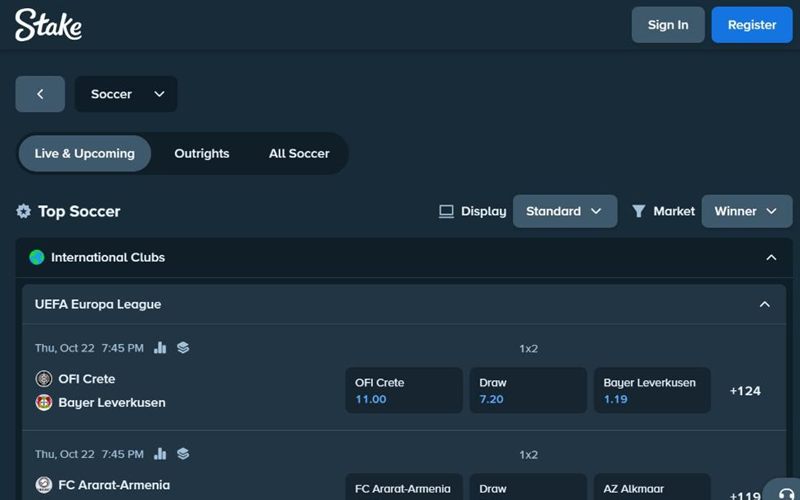Viewport: 800px width, 500px height.
Task: Click the International Clubs heading text
Action: pyautogui.click(x=108, y=257)
